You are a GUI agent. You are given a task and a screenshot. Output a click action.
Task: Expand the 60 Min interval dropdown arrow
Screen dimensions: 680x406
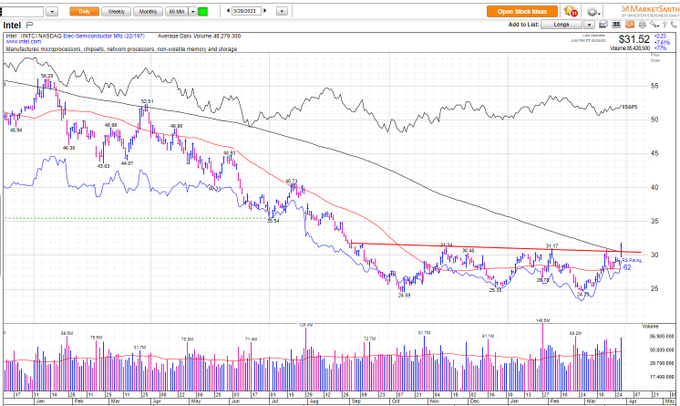pos(193,12)
